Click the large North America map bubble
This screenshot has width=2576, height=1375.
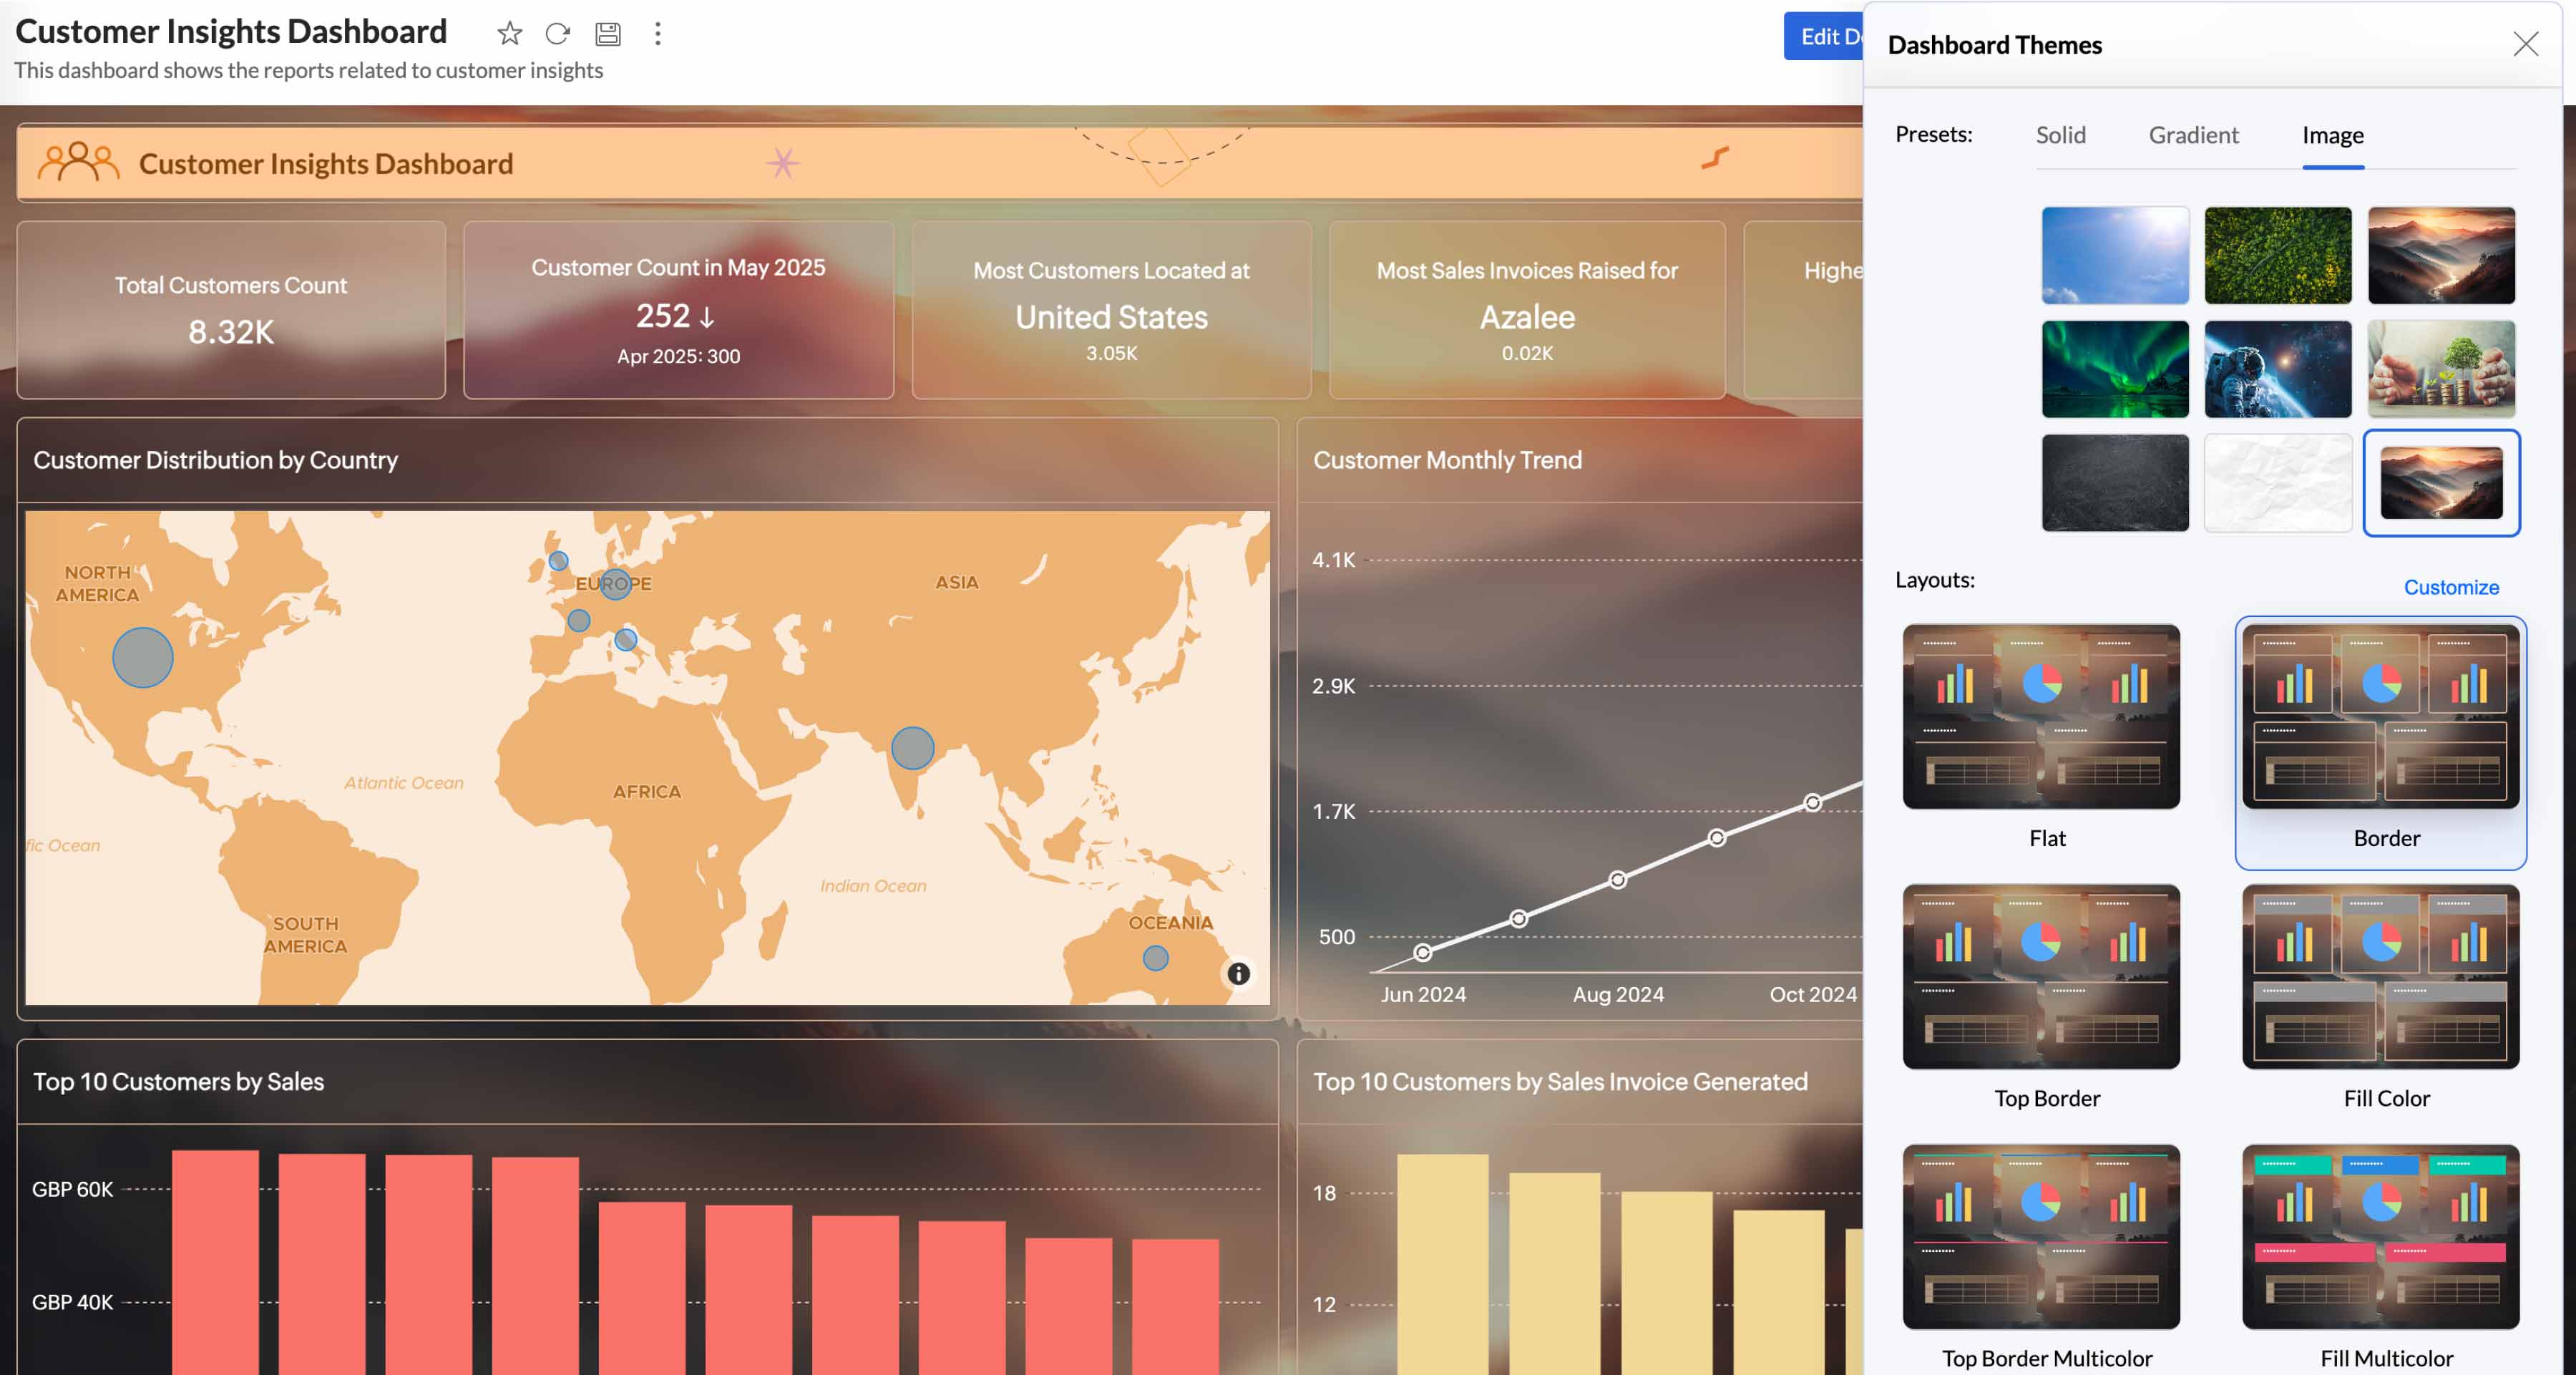142,657
